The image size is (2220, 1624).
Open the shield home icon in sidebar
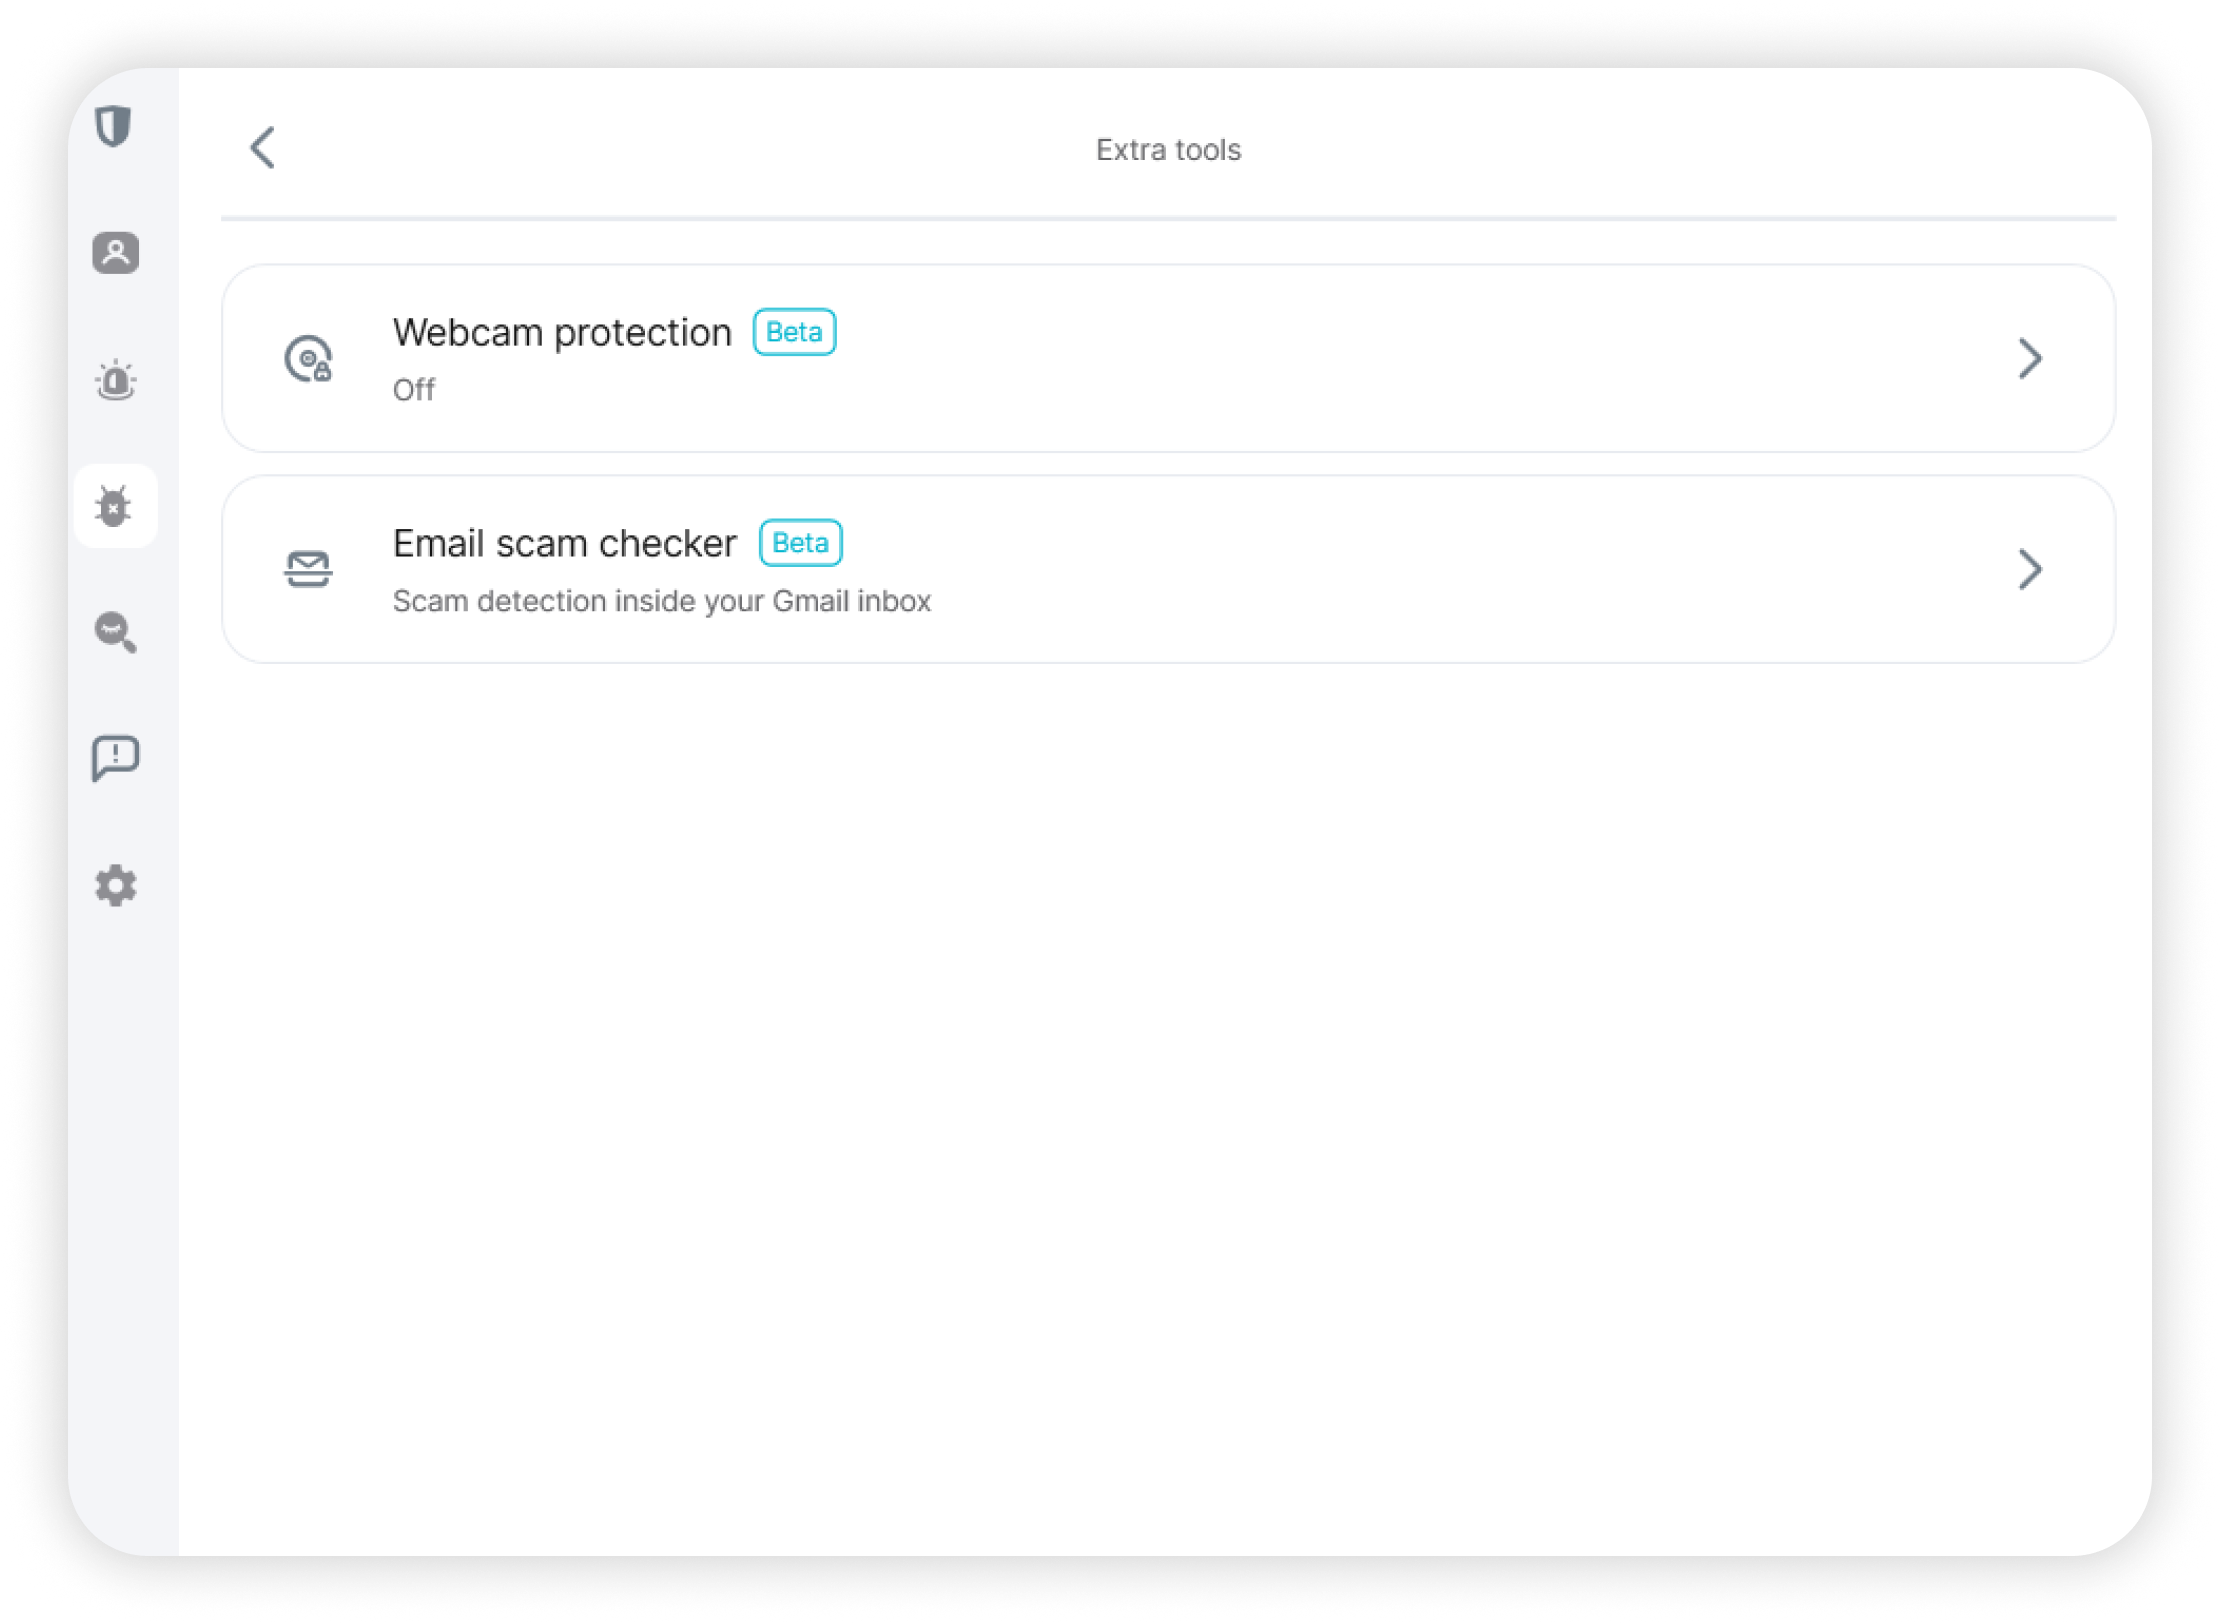114,126
